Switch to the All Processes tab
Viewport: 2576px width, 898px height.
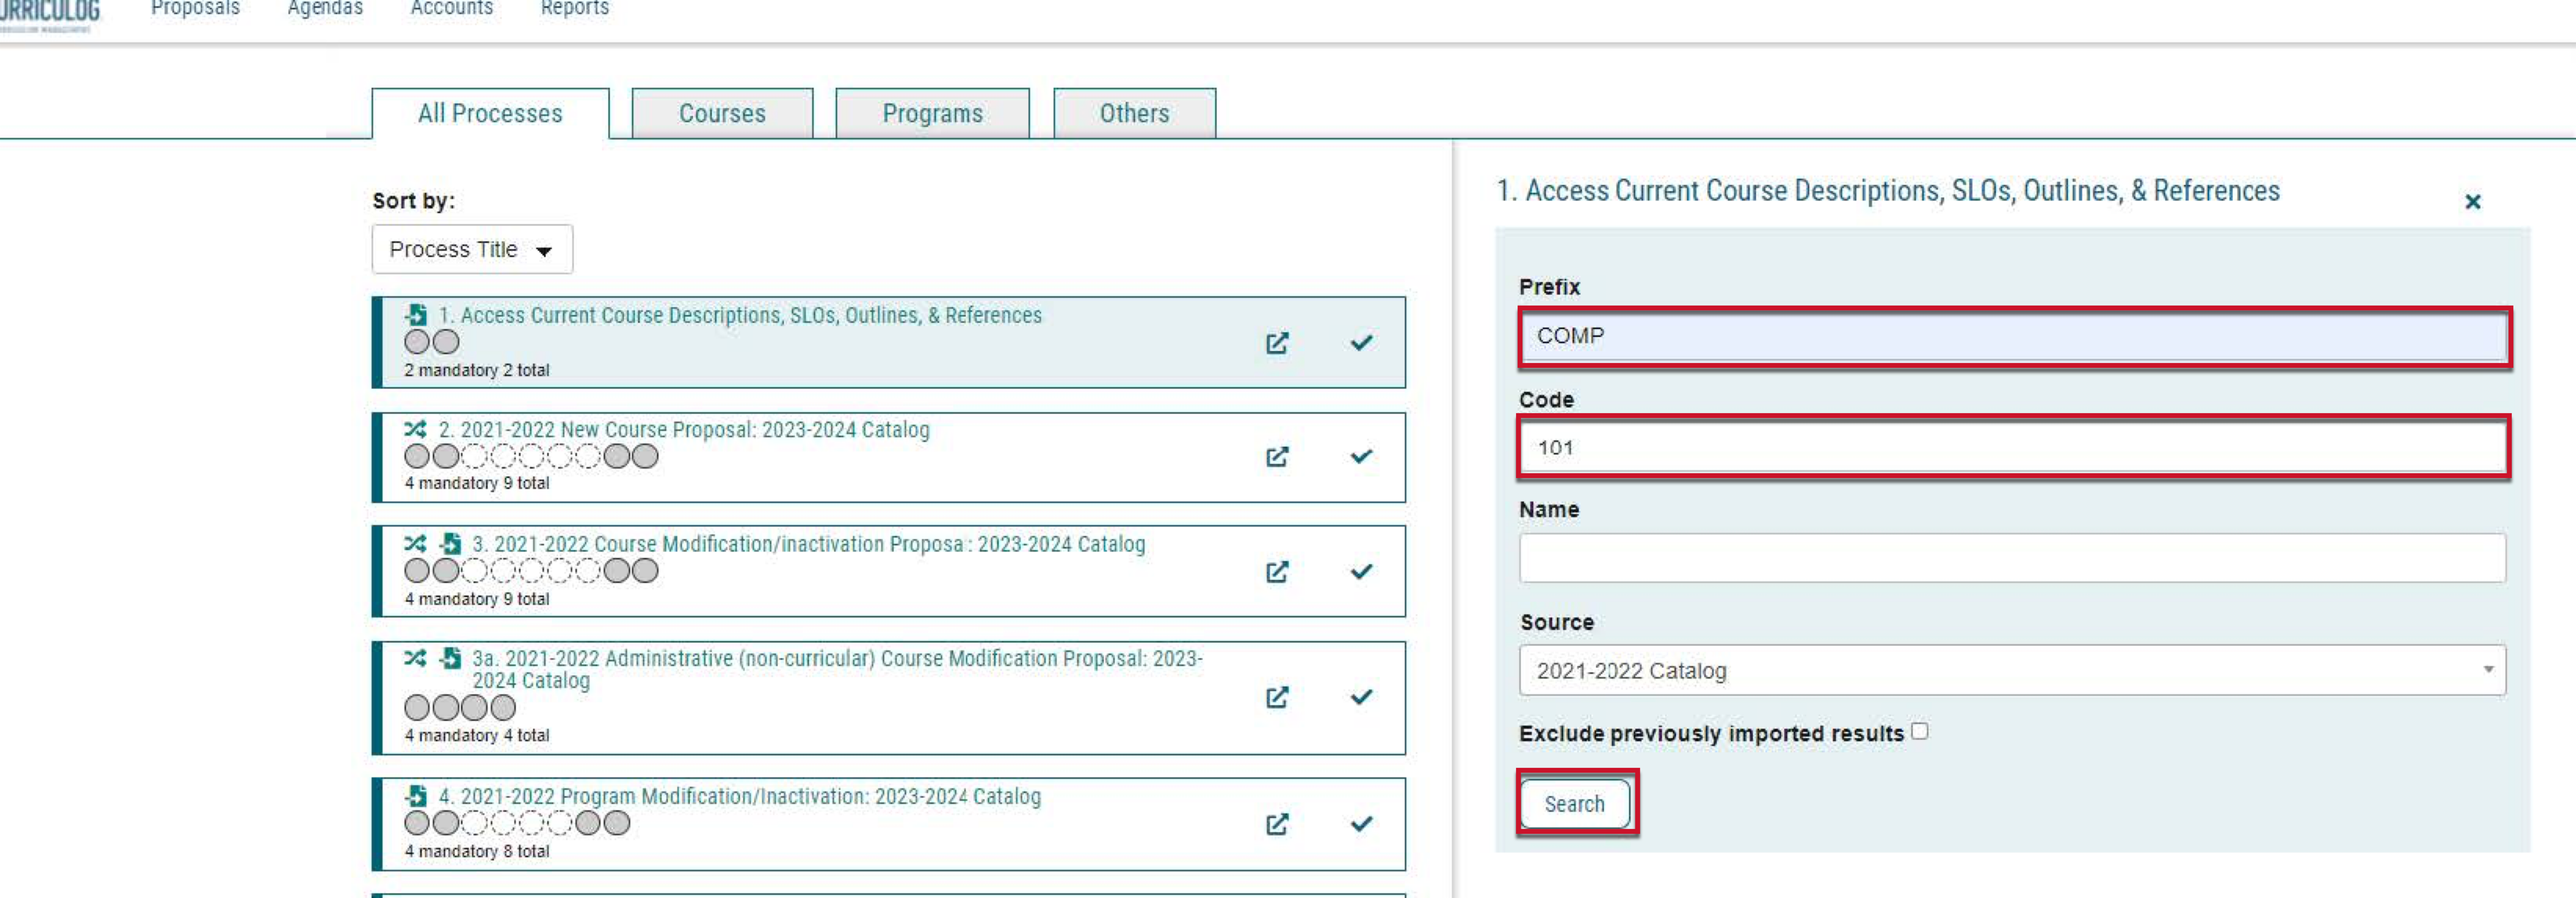point(490,113)
